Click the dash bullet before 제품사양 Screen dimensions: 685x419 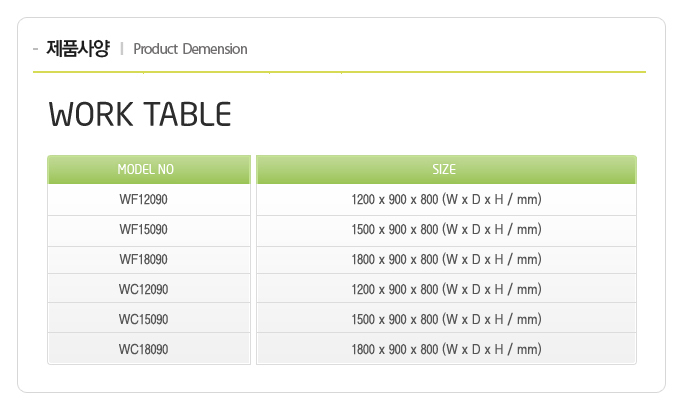point(36,48)
